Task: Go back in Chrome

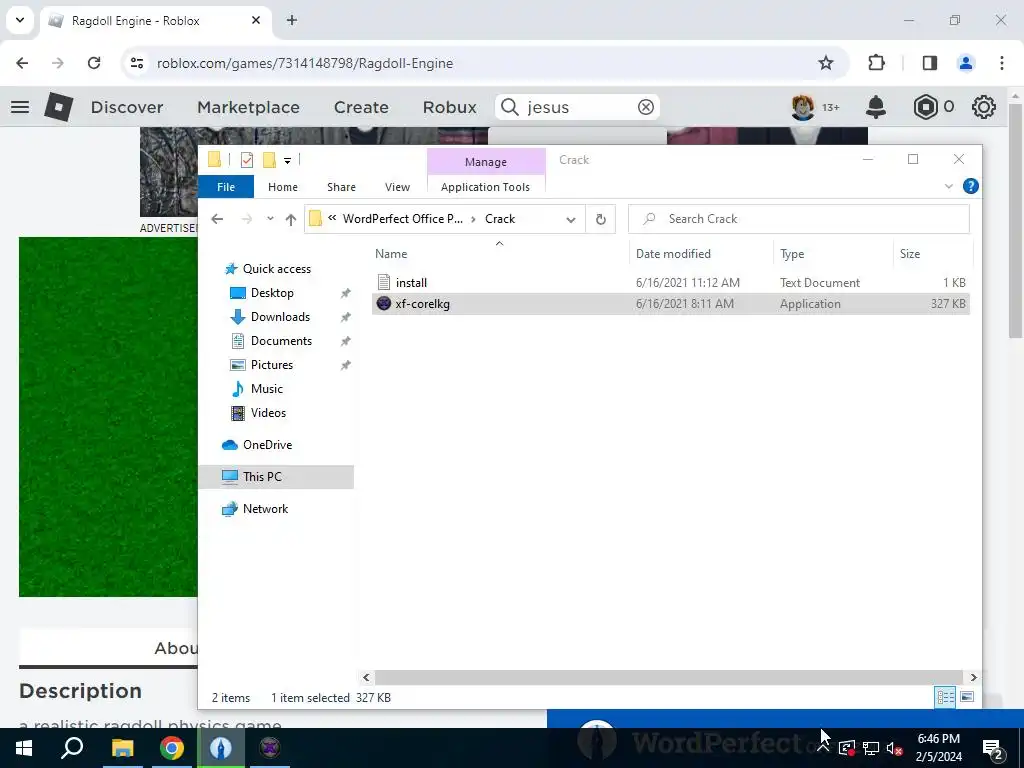Action: click(x=22, y=63)
